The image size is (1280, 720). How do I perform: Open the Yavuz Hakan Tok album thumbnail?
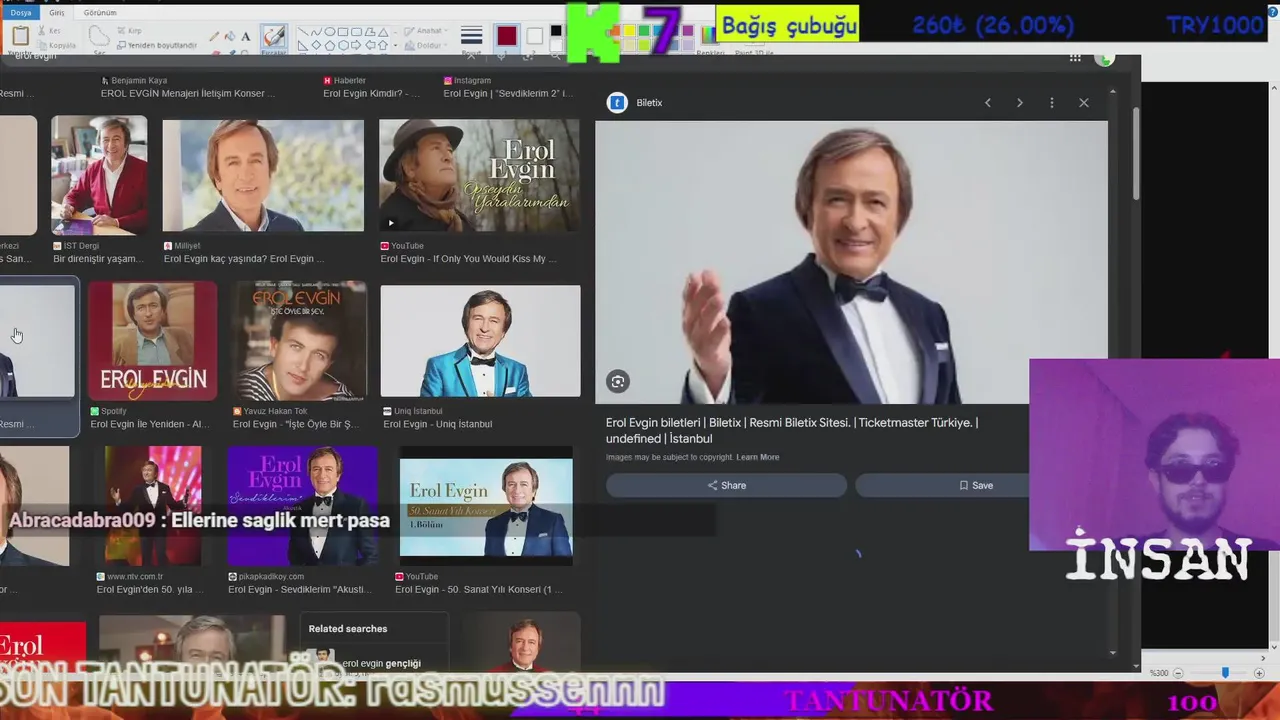coord(299,341)
